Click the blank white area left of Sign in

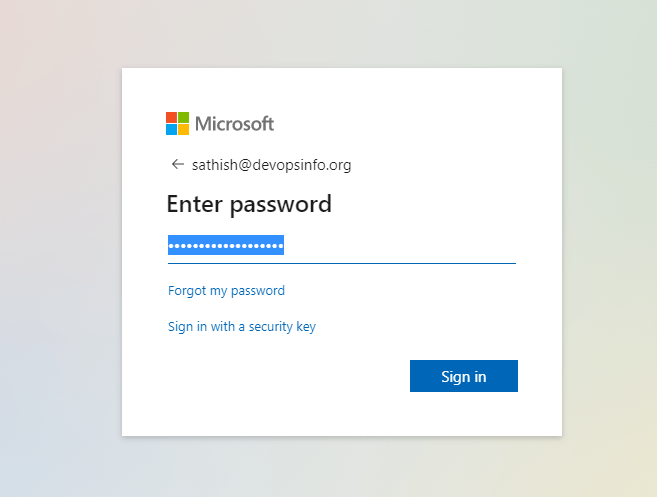click(280, 377)
